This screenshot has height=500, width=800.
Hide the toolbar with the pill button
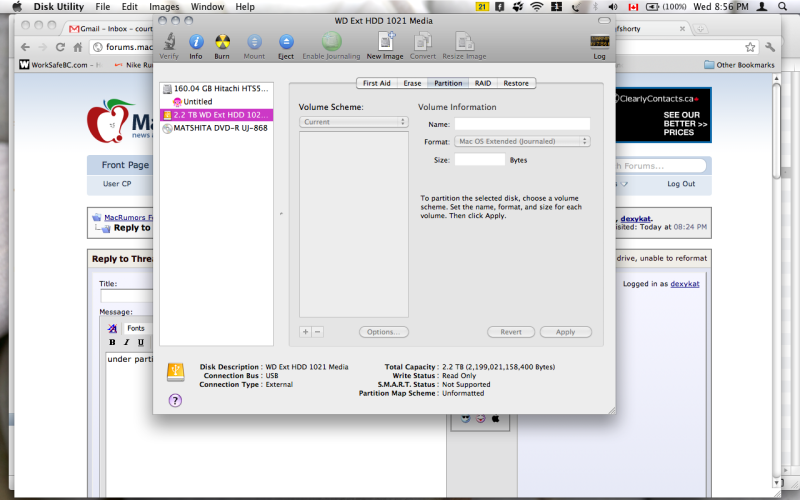click(604, 20)
